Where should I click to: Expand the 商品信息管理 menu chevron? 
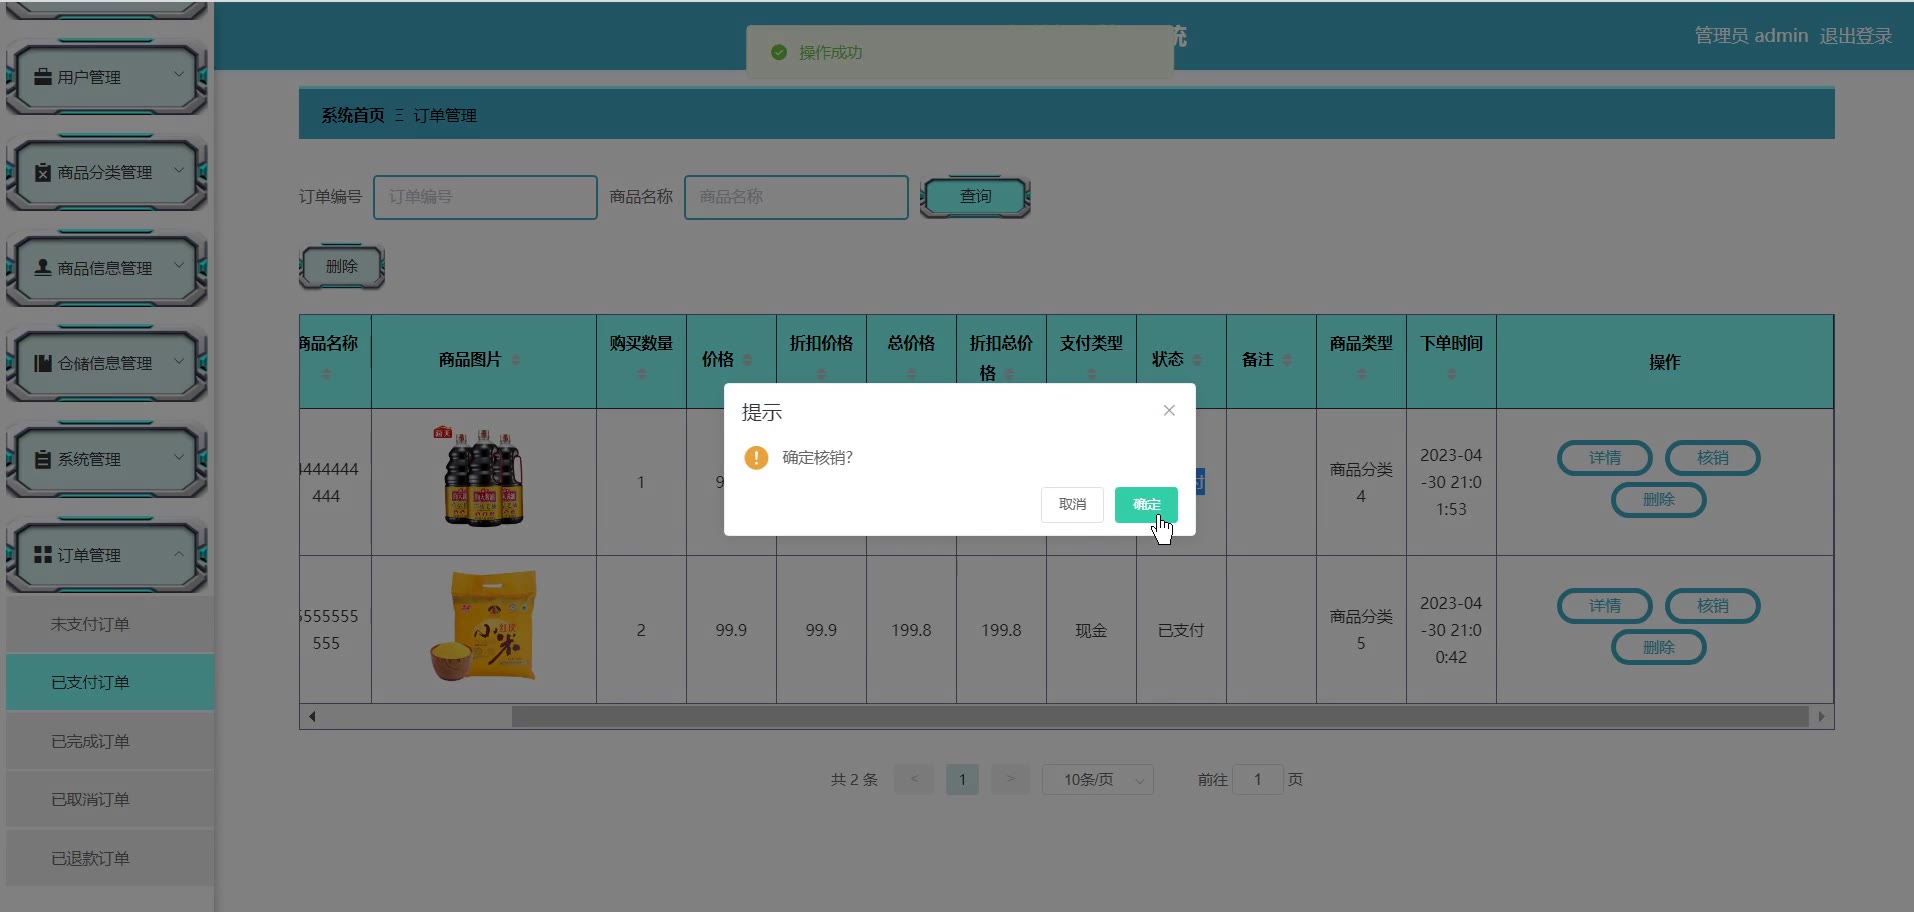[179, 265]
